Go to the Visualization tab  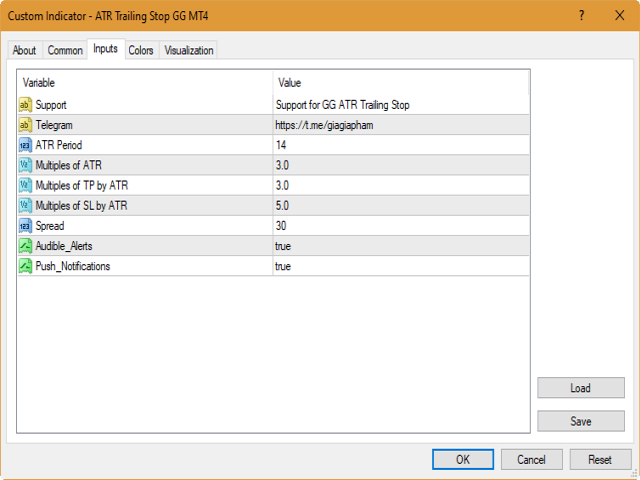[x=189, y=51]
